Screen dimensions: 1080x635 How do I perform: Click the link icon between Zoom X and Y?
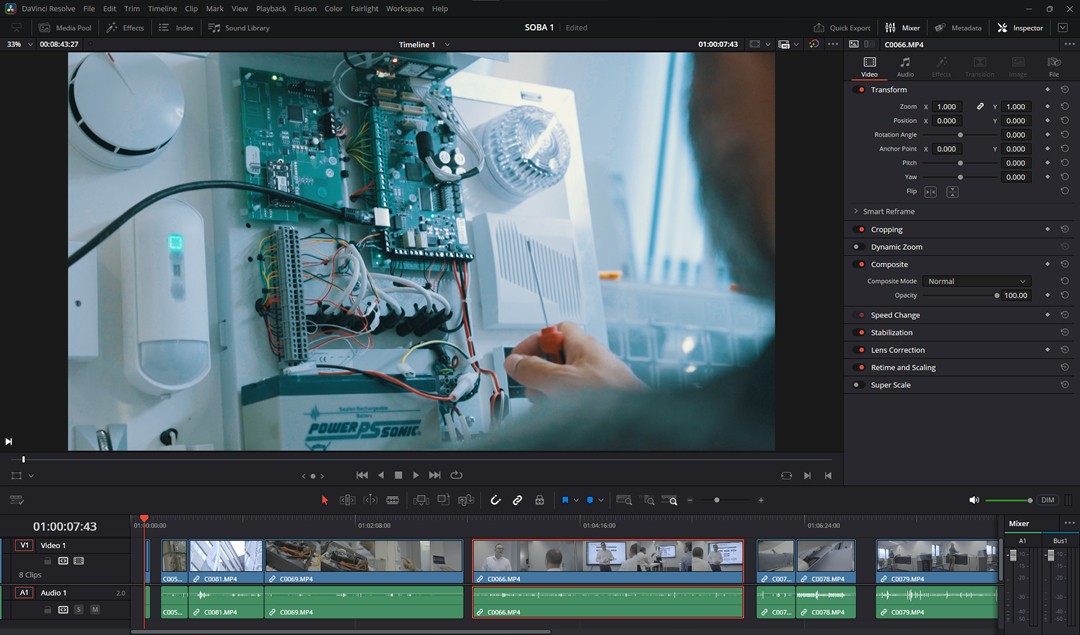[980, 106]
